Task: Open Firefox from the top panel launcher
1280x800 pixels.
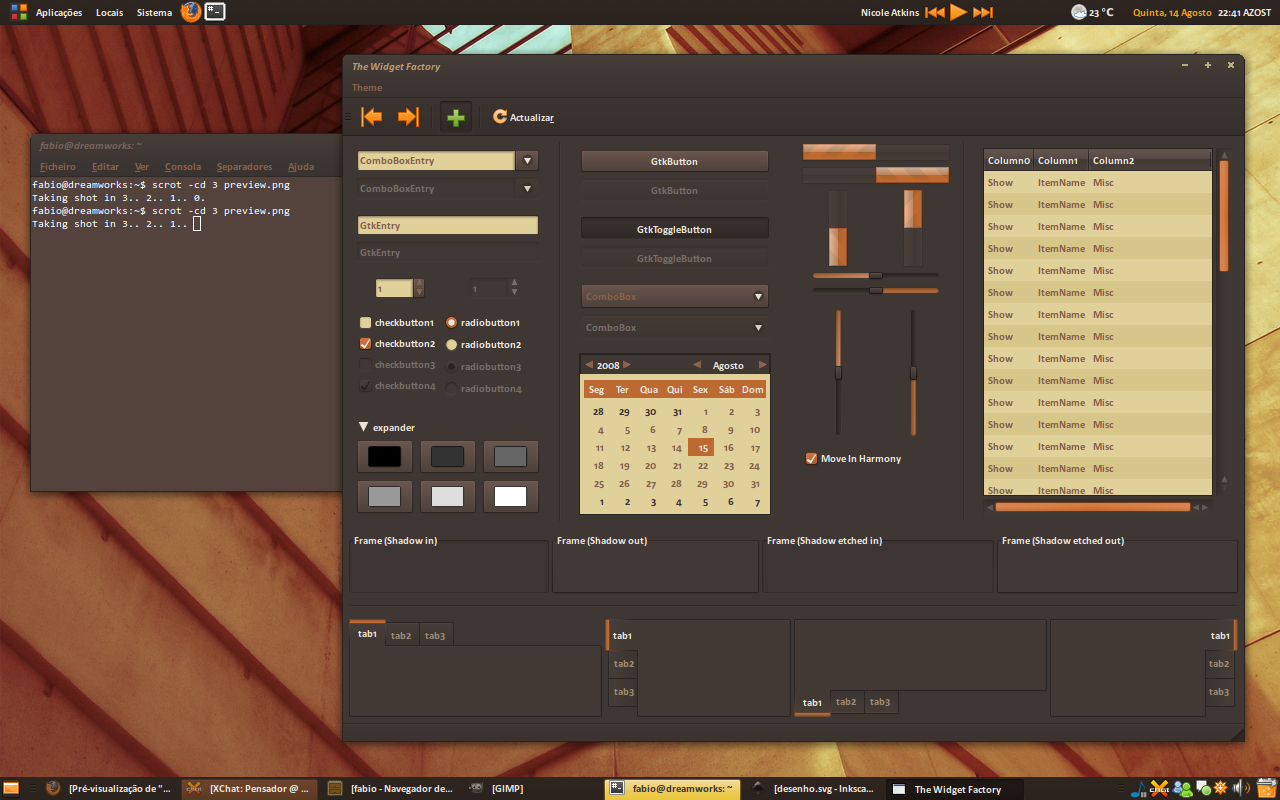Action: [x=190, y=12]
